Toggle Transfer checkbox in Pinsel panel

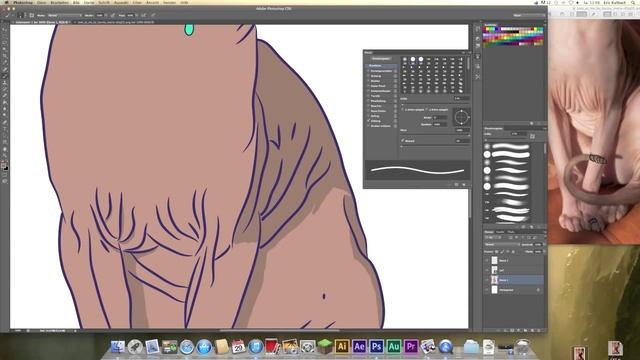[369, 96]
